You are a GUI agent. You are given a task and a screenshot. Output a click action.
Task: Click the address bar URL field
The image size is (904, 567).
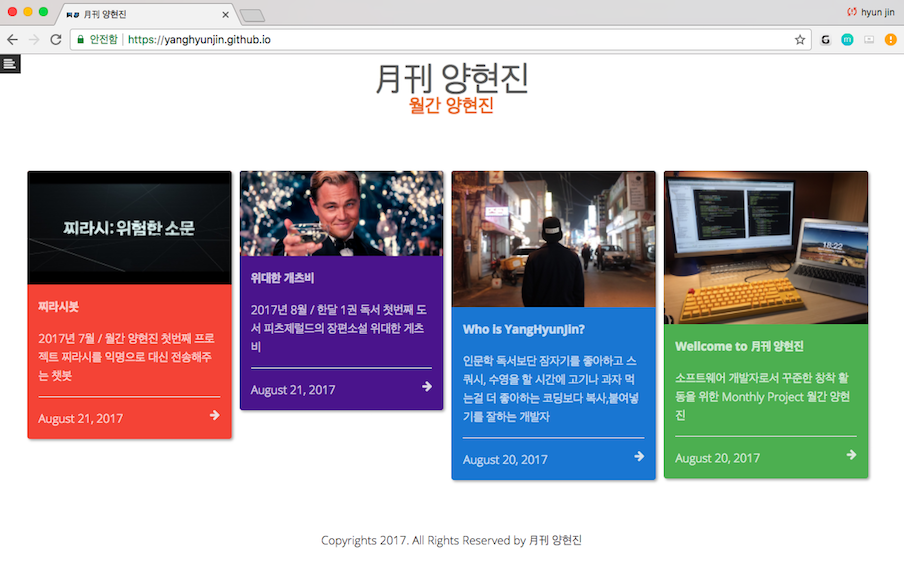coord(438,40)
